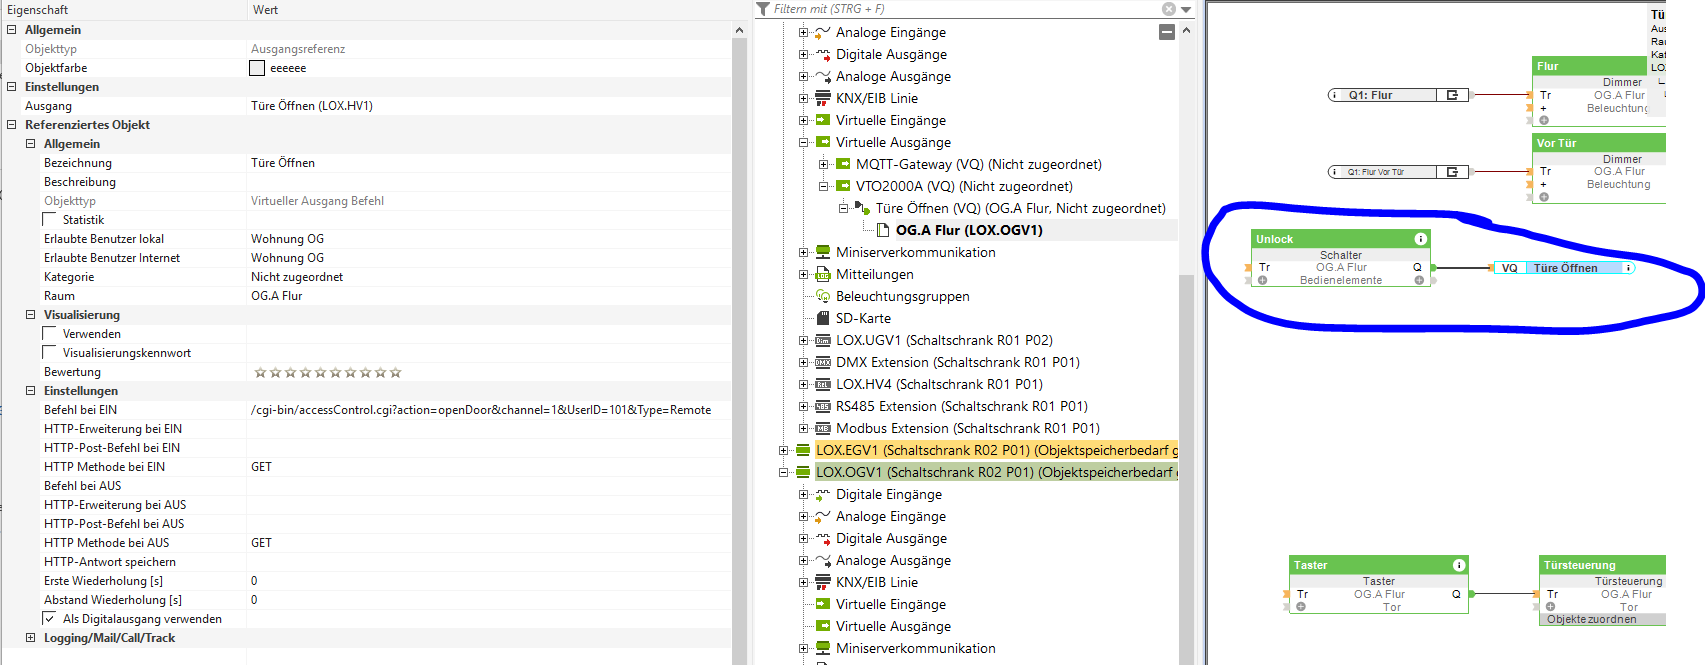Click the DMX Extension device icon

pyautogui.click(x=823, y=363)
